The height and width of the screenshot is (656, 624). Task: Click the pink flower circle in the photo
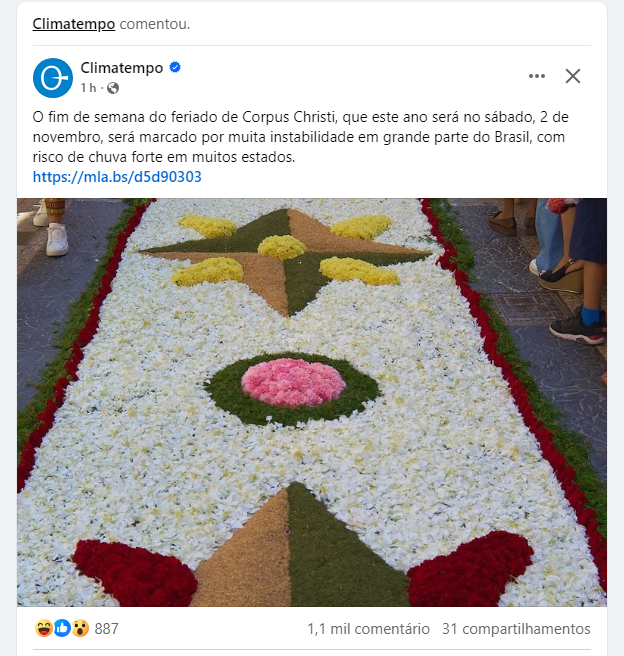294,382
